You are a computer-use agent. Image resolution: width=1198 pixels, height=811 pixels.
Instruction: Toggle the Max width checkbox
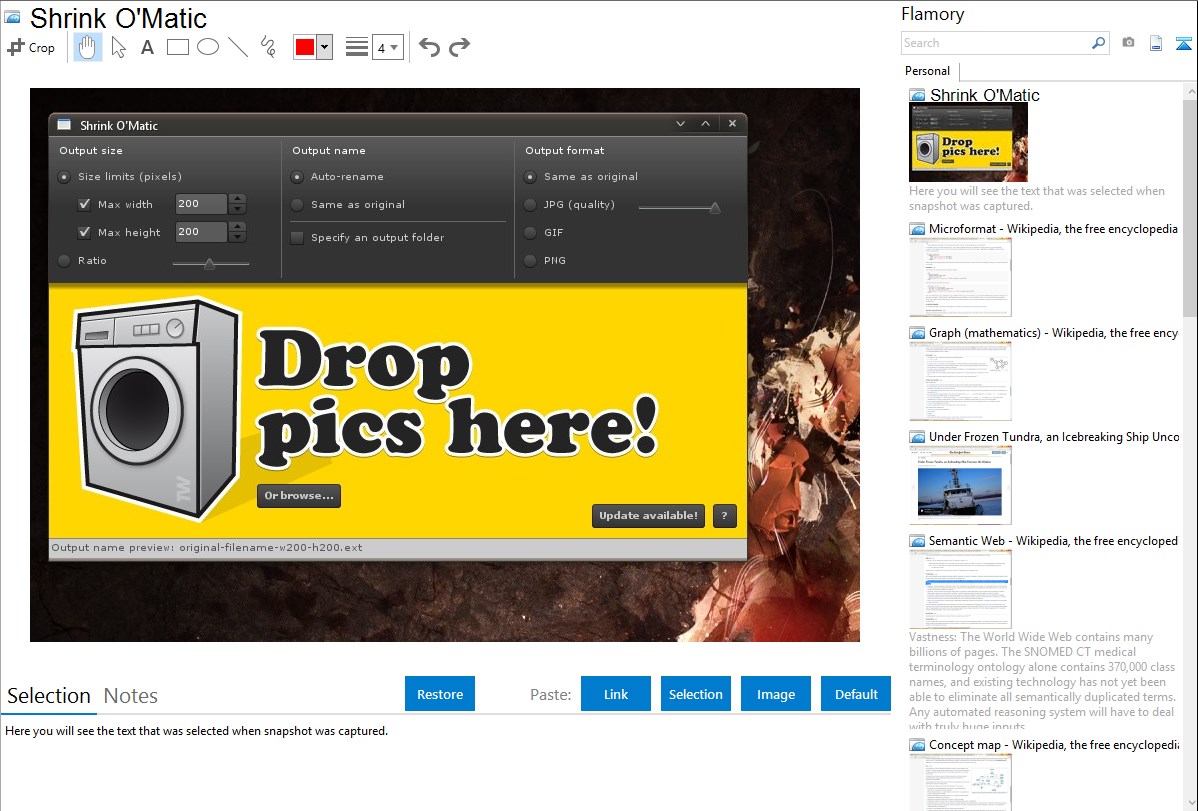click(85, 204)
